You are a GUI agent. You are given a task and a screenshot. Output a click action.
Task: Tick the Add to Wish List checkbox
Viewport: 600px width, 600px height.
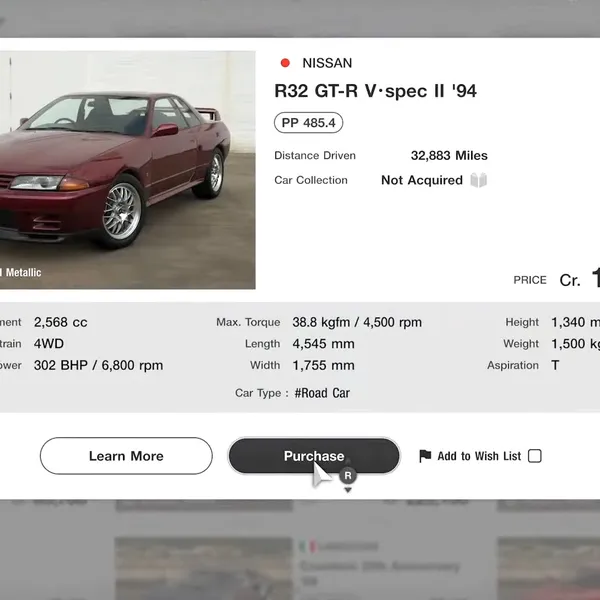[x=534, y=456]
